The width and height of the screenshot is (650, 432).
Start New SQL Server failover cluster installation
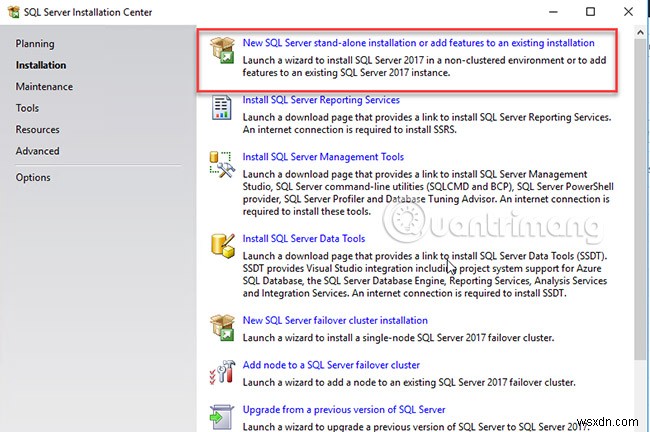(335, 320)
